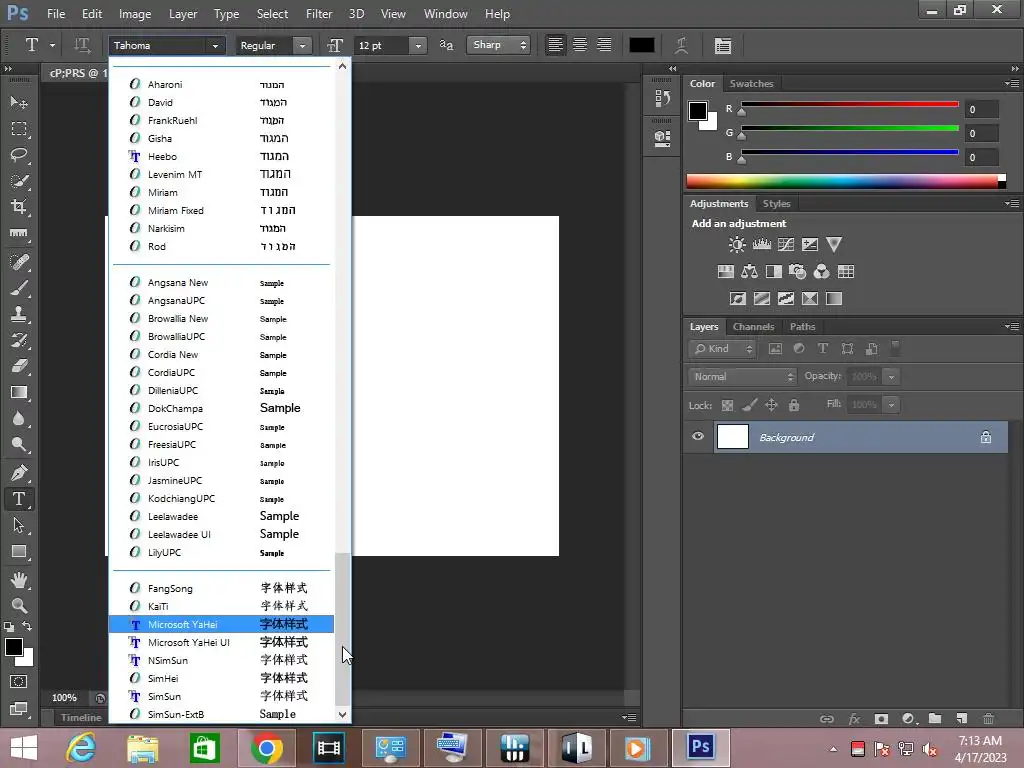Add a Color Balance adjustment
1024x768 pixels.
pyautogui.click(x=749, y=272)
